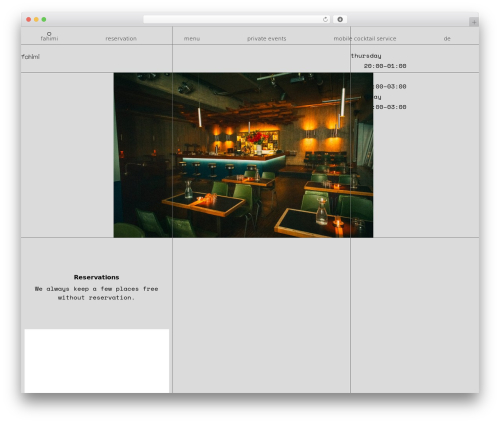Open a new tab with plus button
The height and width of the screenshot is (423, 500).
point(474,22)
